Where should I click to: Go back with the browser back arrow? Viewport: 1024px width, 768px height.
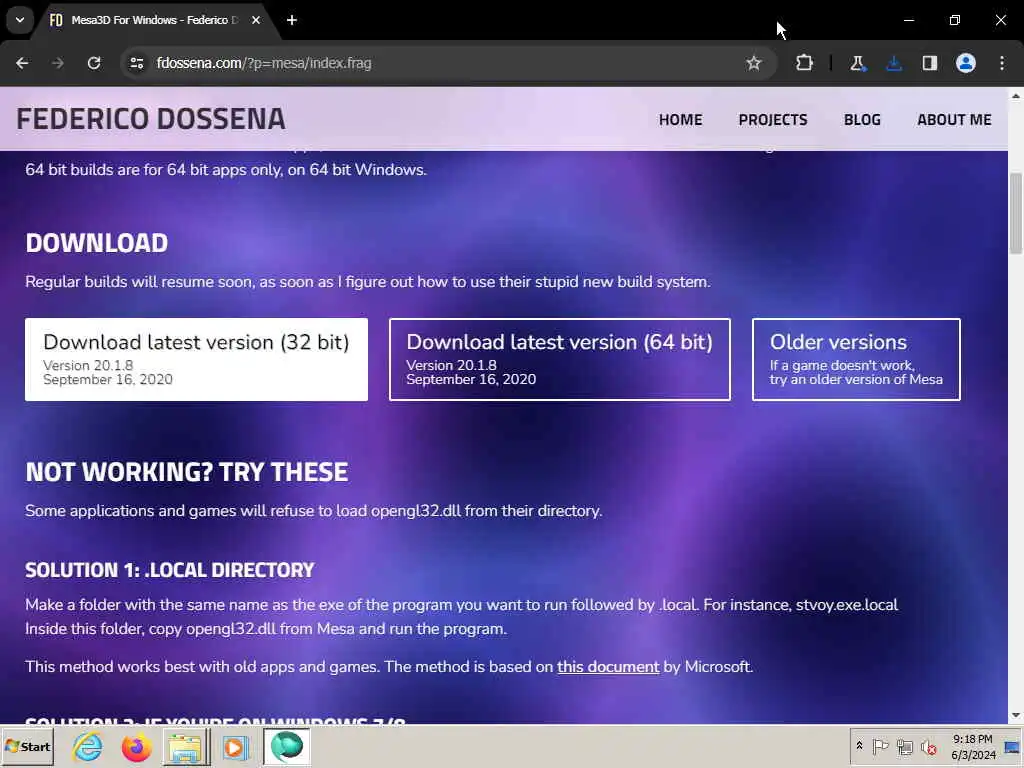coord(22,63)
